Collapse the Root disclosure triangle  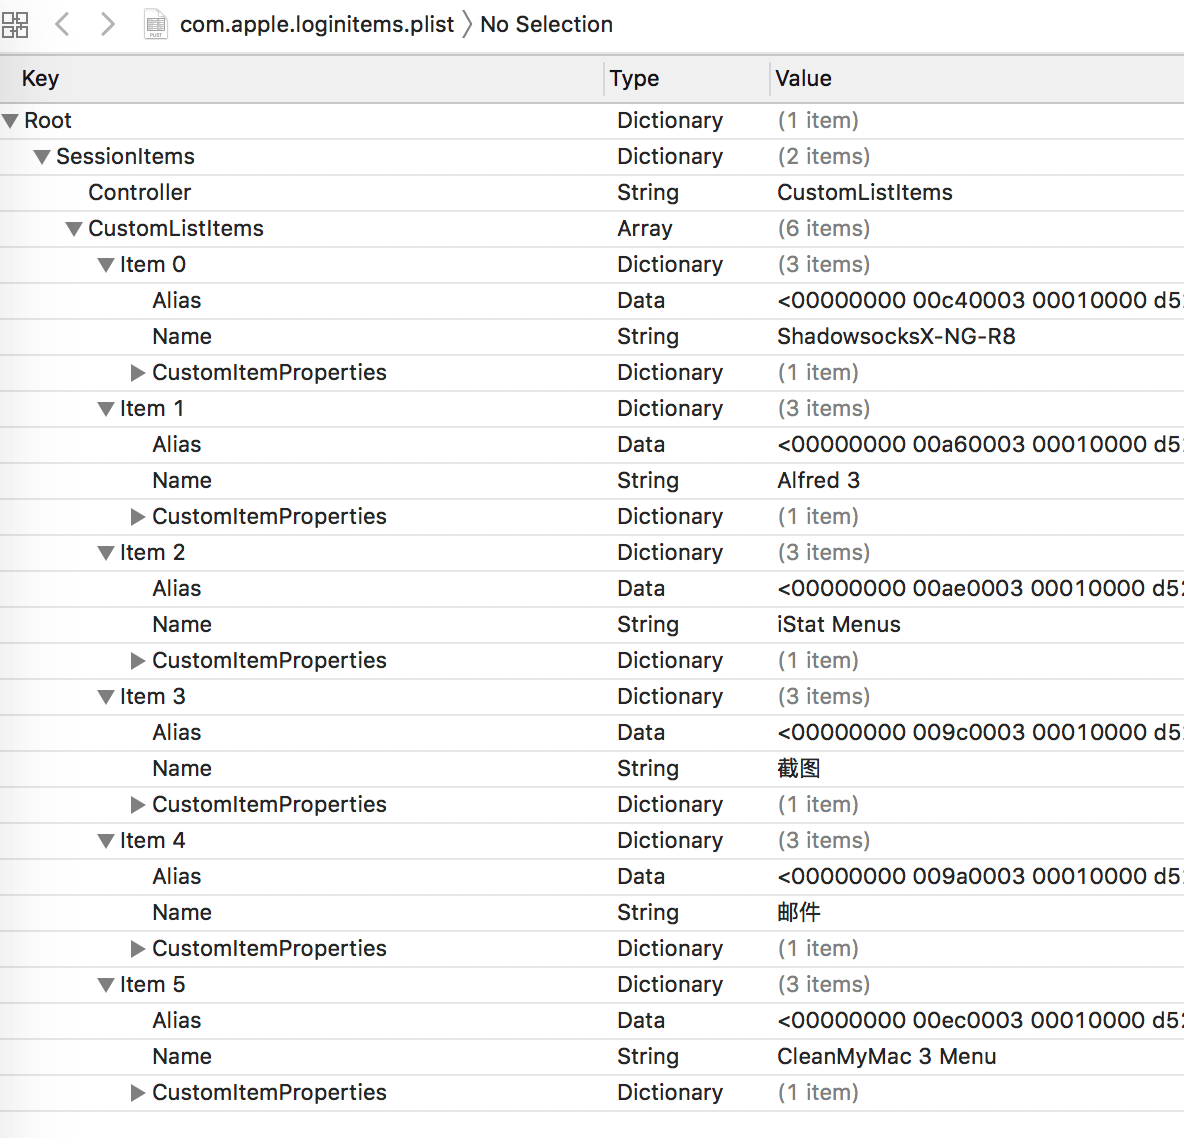(x=10, y=121)
